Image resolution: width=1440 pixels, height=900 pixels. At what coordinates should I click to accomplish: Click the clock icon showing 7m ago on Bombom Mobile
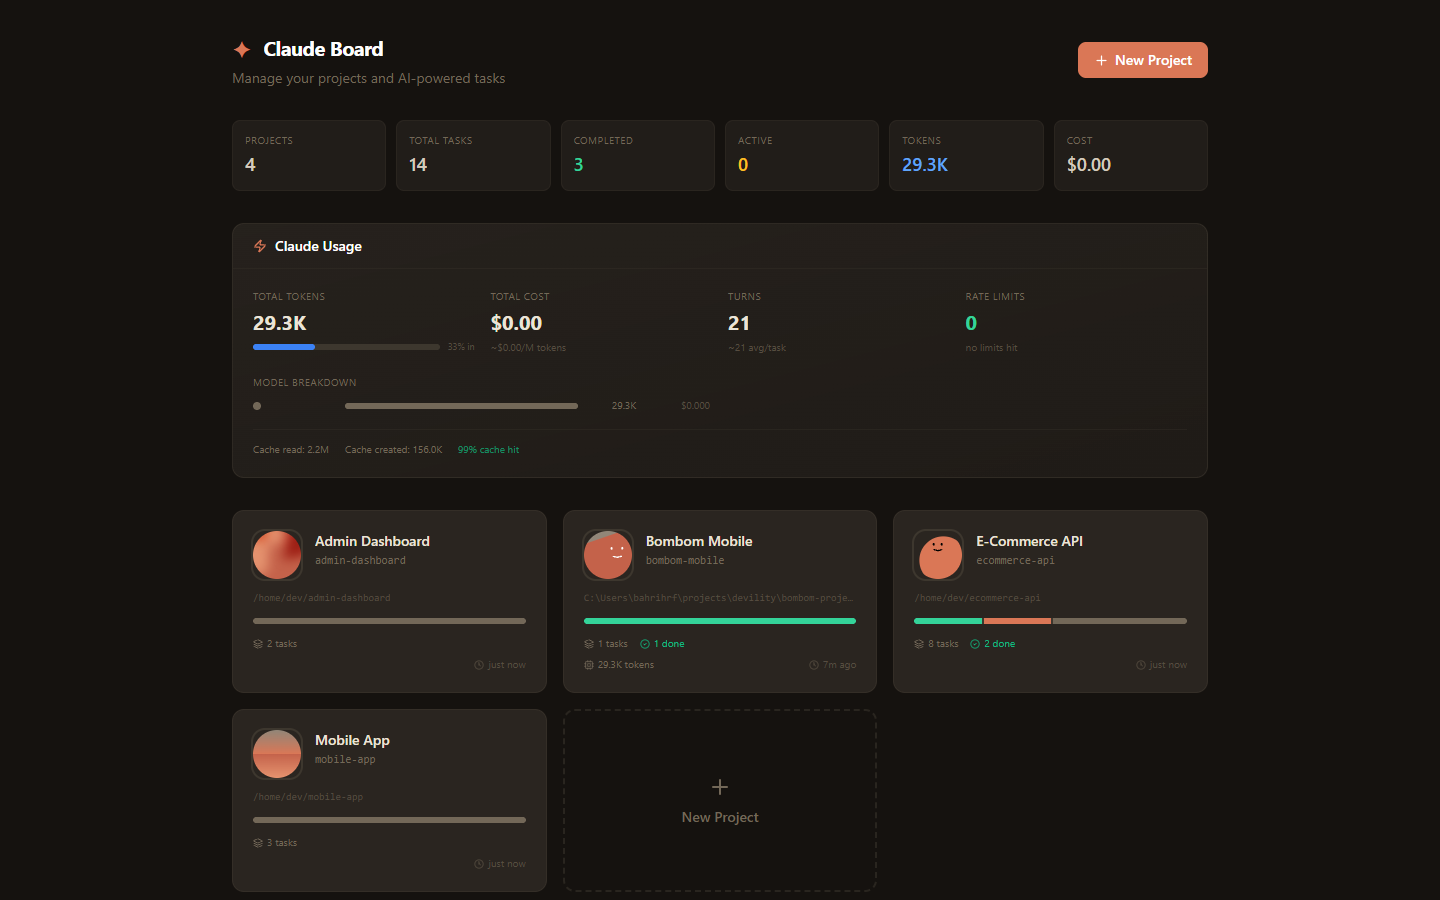point(814,664)
